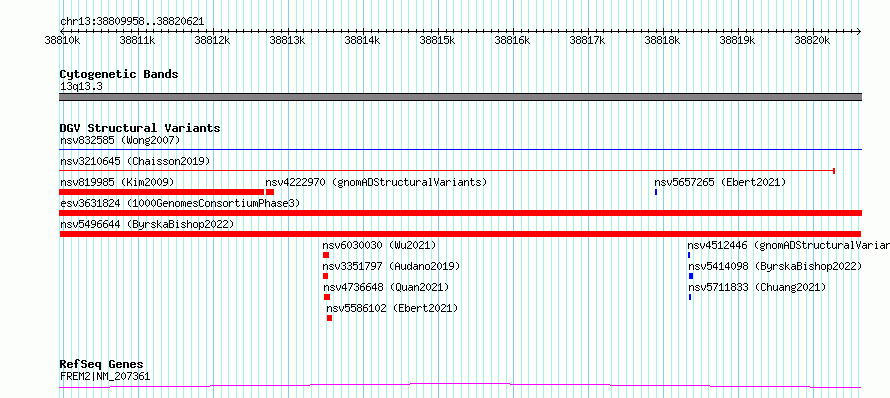Click the blue nsv4512446 variant marker
Viewport: 890px width, 398px height.
click(x=689, y=255)
